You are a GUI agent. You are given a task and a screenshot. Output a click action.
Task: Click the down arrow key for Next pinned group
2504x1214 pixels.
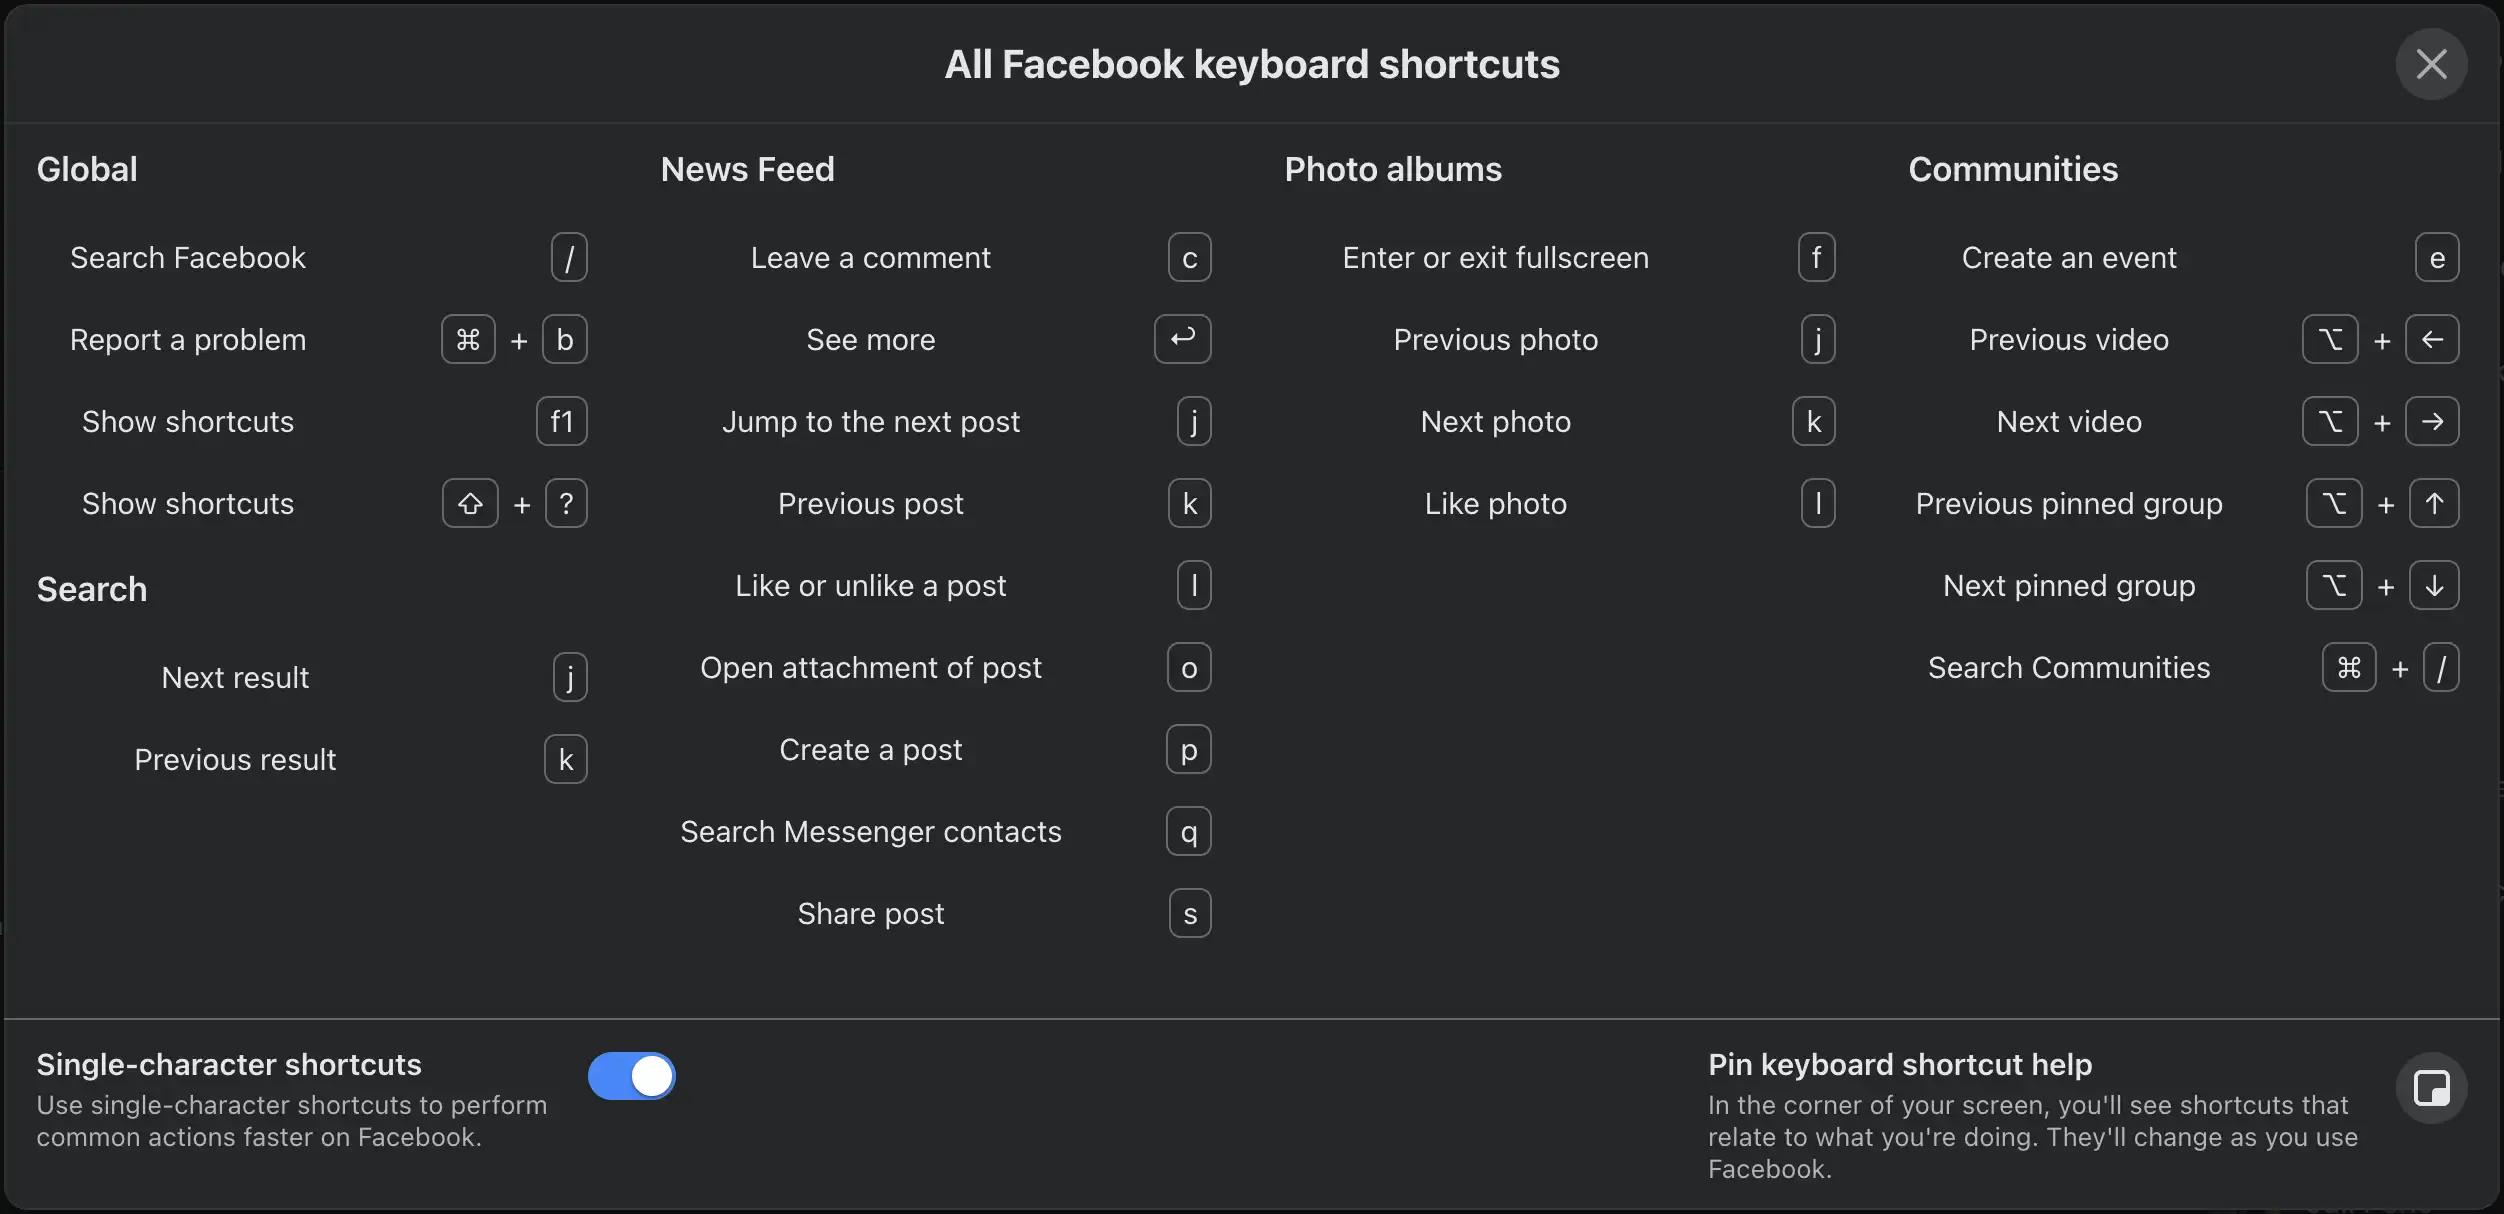pos(2434,586)
